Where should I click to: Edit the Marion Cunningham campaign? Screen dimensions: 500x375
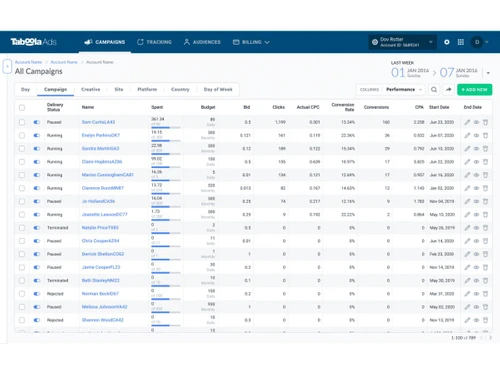467,175
